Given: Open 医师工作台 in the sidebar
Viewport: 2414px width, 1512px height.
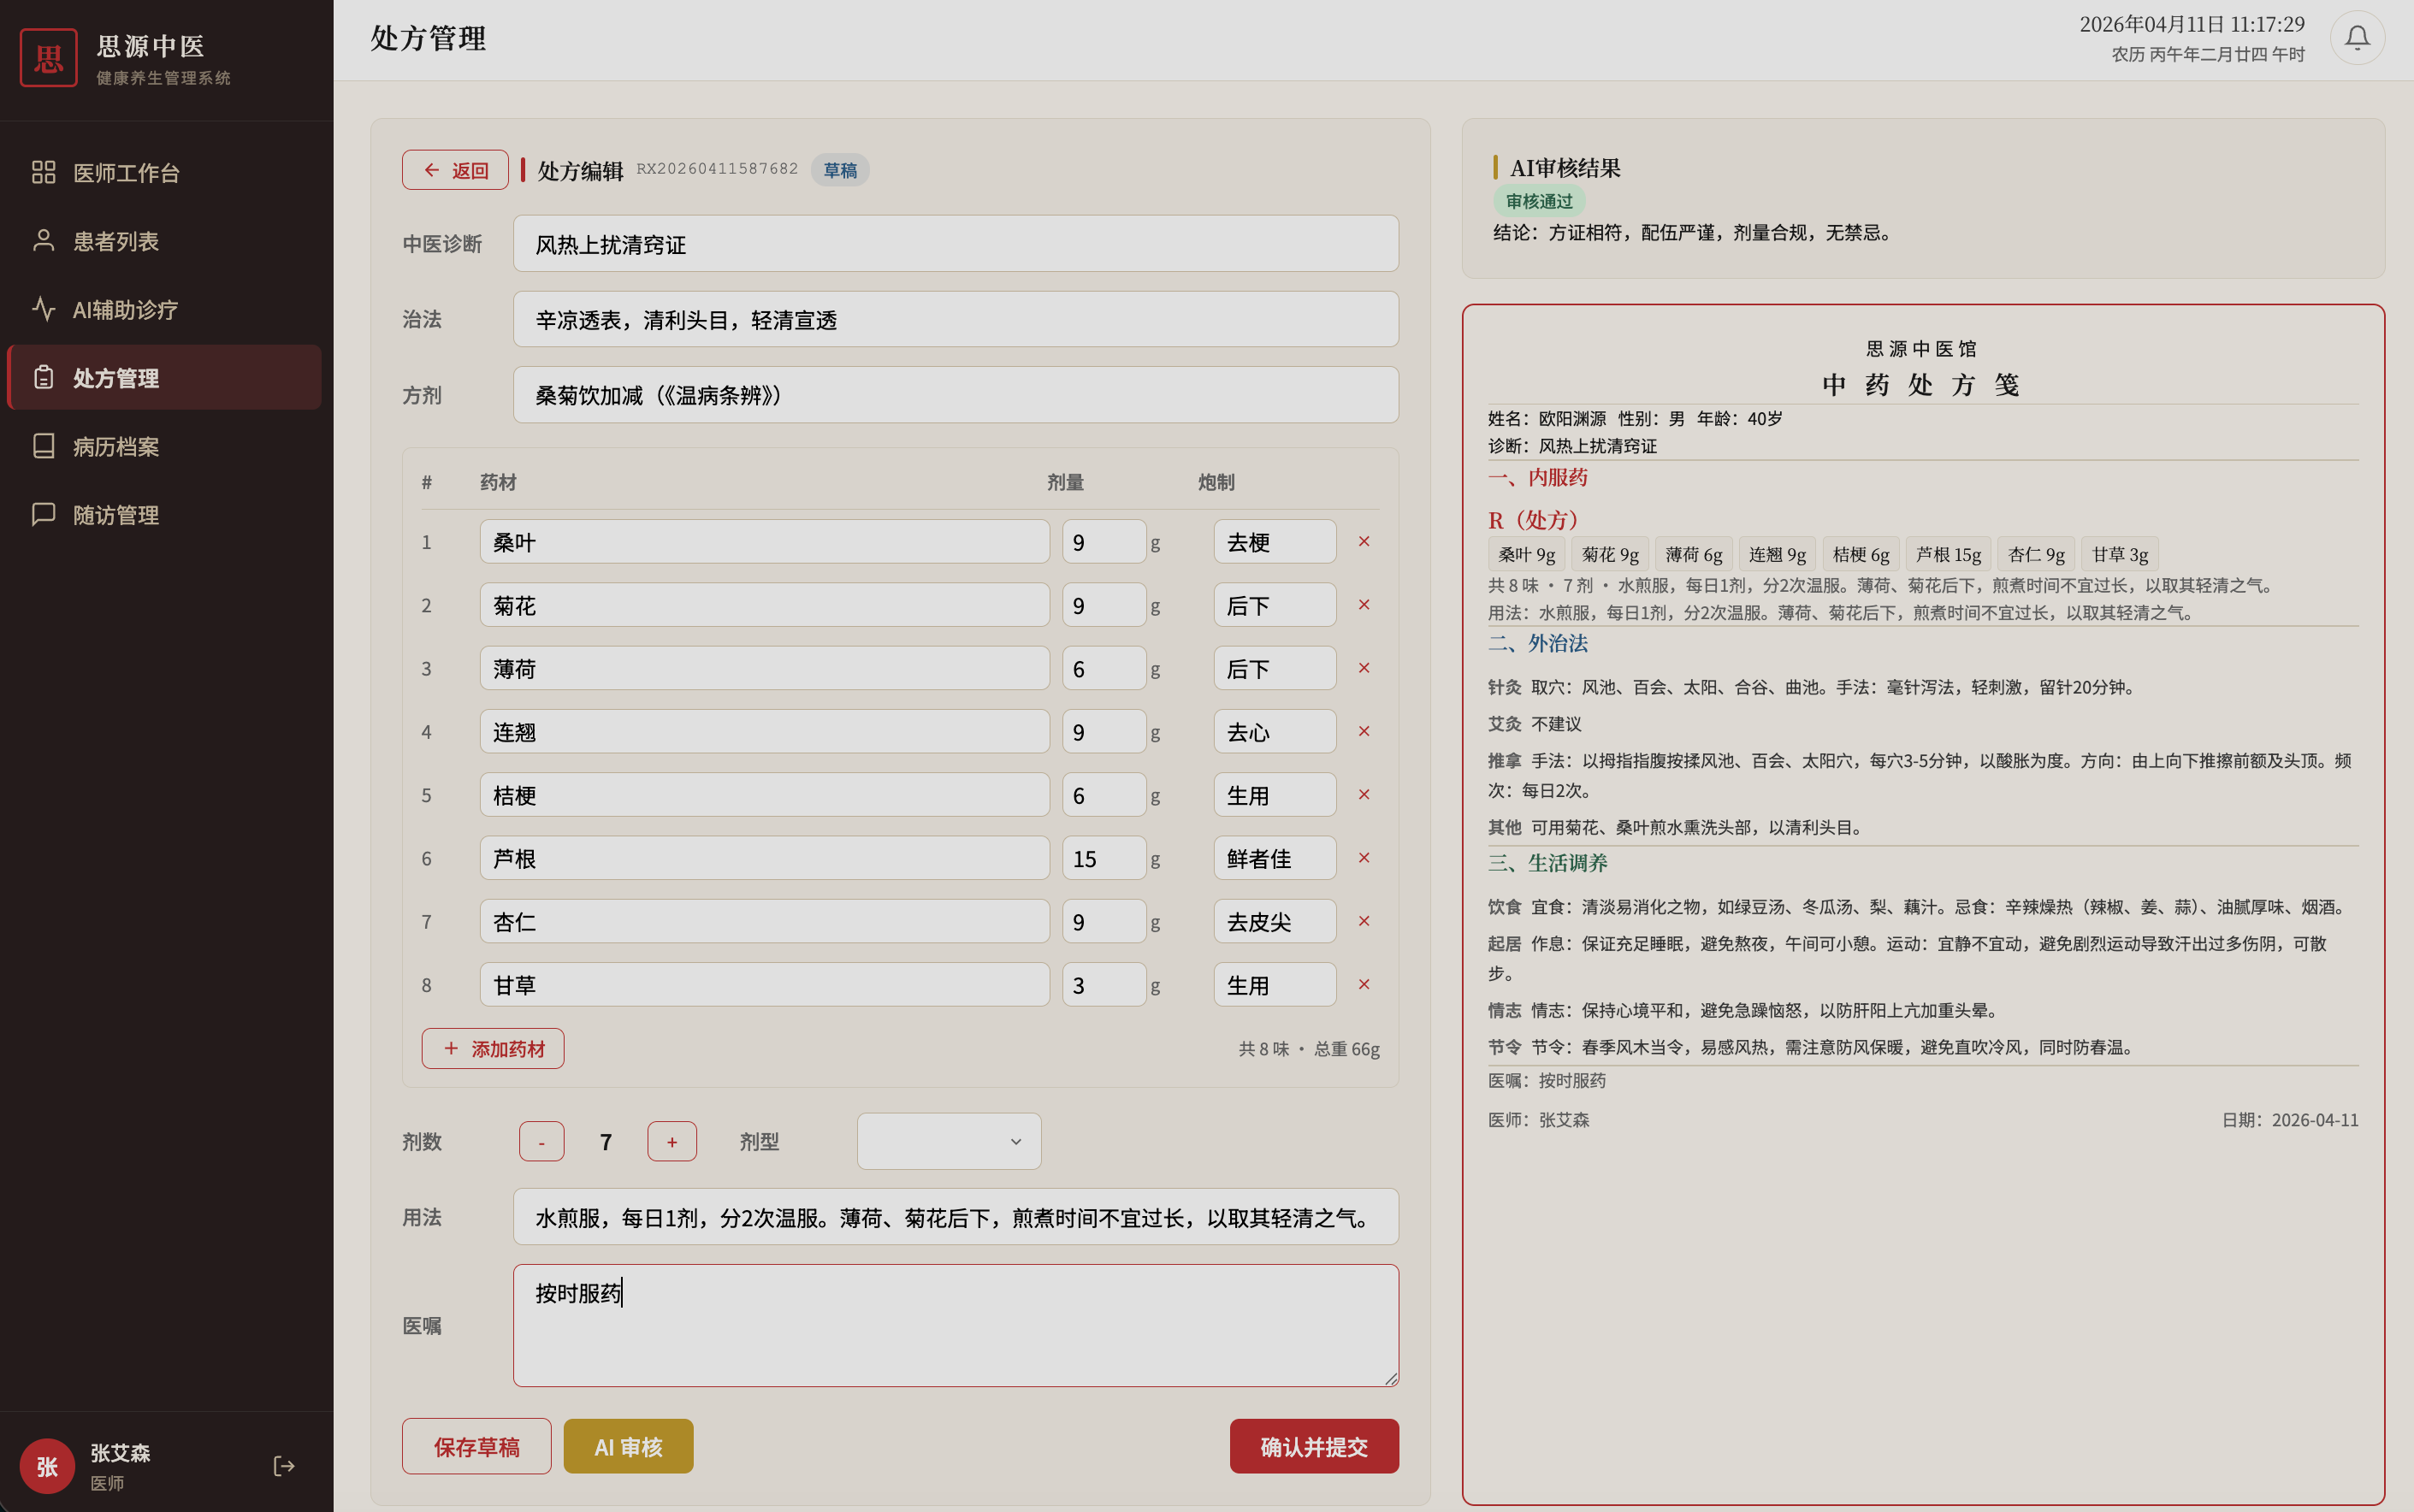Looking at the screenshot, I should [126, 173].
